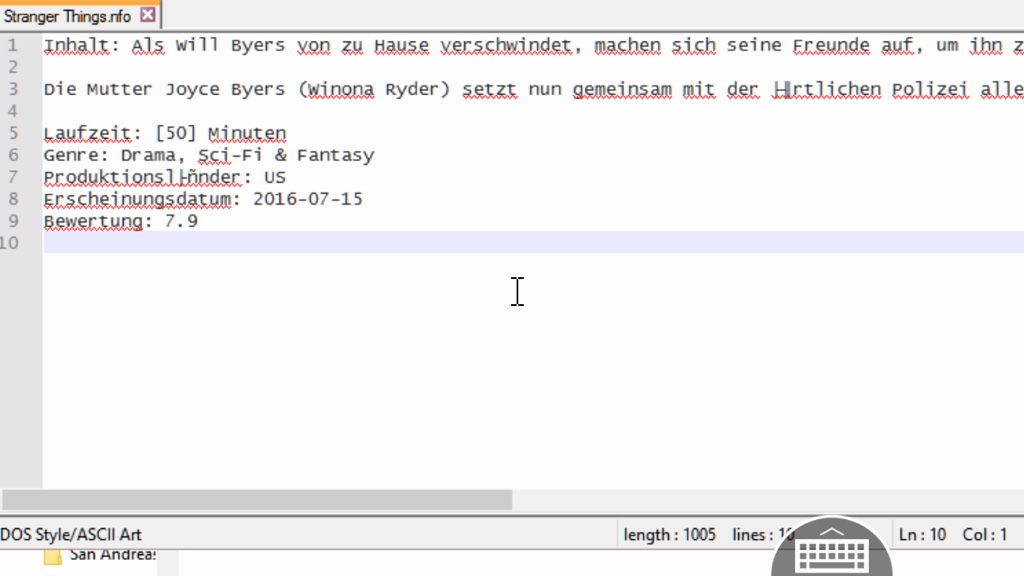Click the word gemeinsam in line 3
This screenshot has height=576, width=1024.
(x=622, y=89)
